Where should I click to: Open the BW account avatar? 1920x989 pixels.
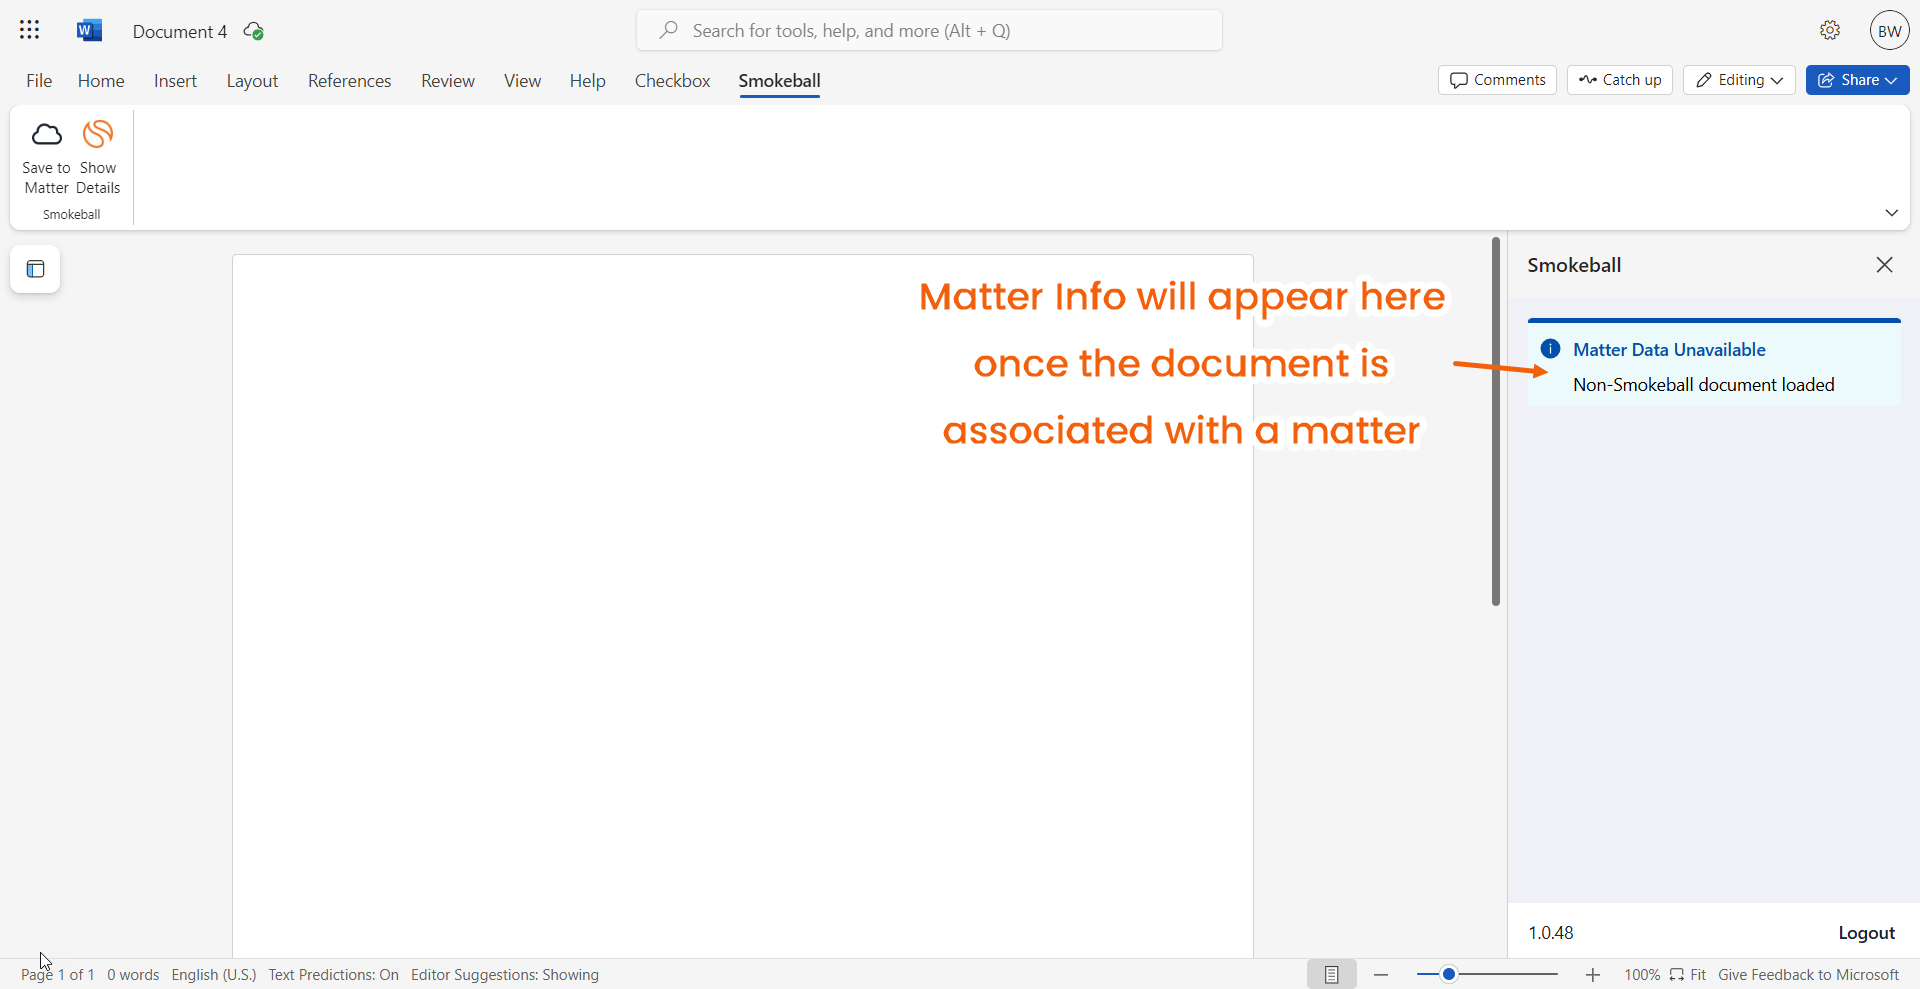[x=1889, y=31]
